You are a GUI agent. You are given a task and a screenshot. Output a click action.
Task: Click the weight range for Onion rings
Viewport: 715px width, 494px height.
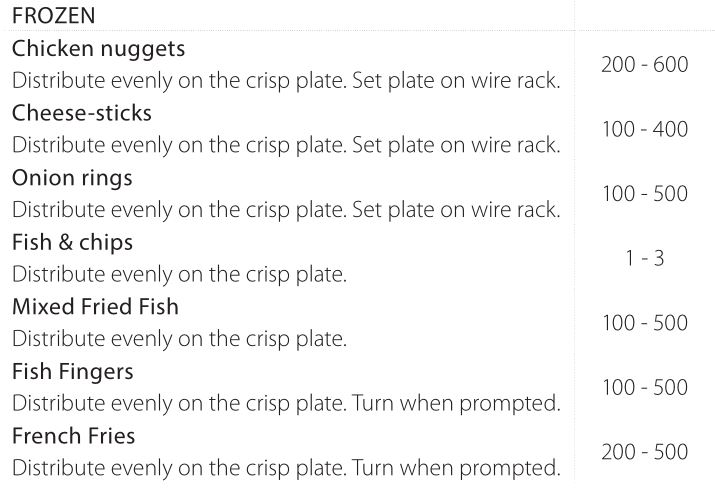click(x=644, y=194)
